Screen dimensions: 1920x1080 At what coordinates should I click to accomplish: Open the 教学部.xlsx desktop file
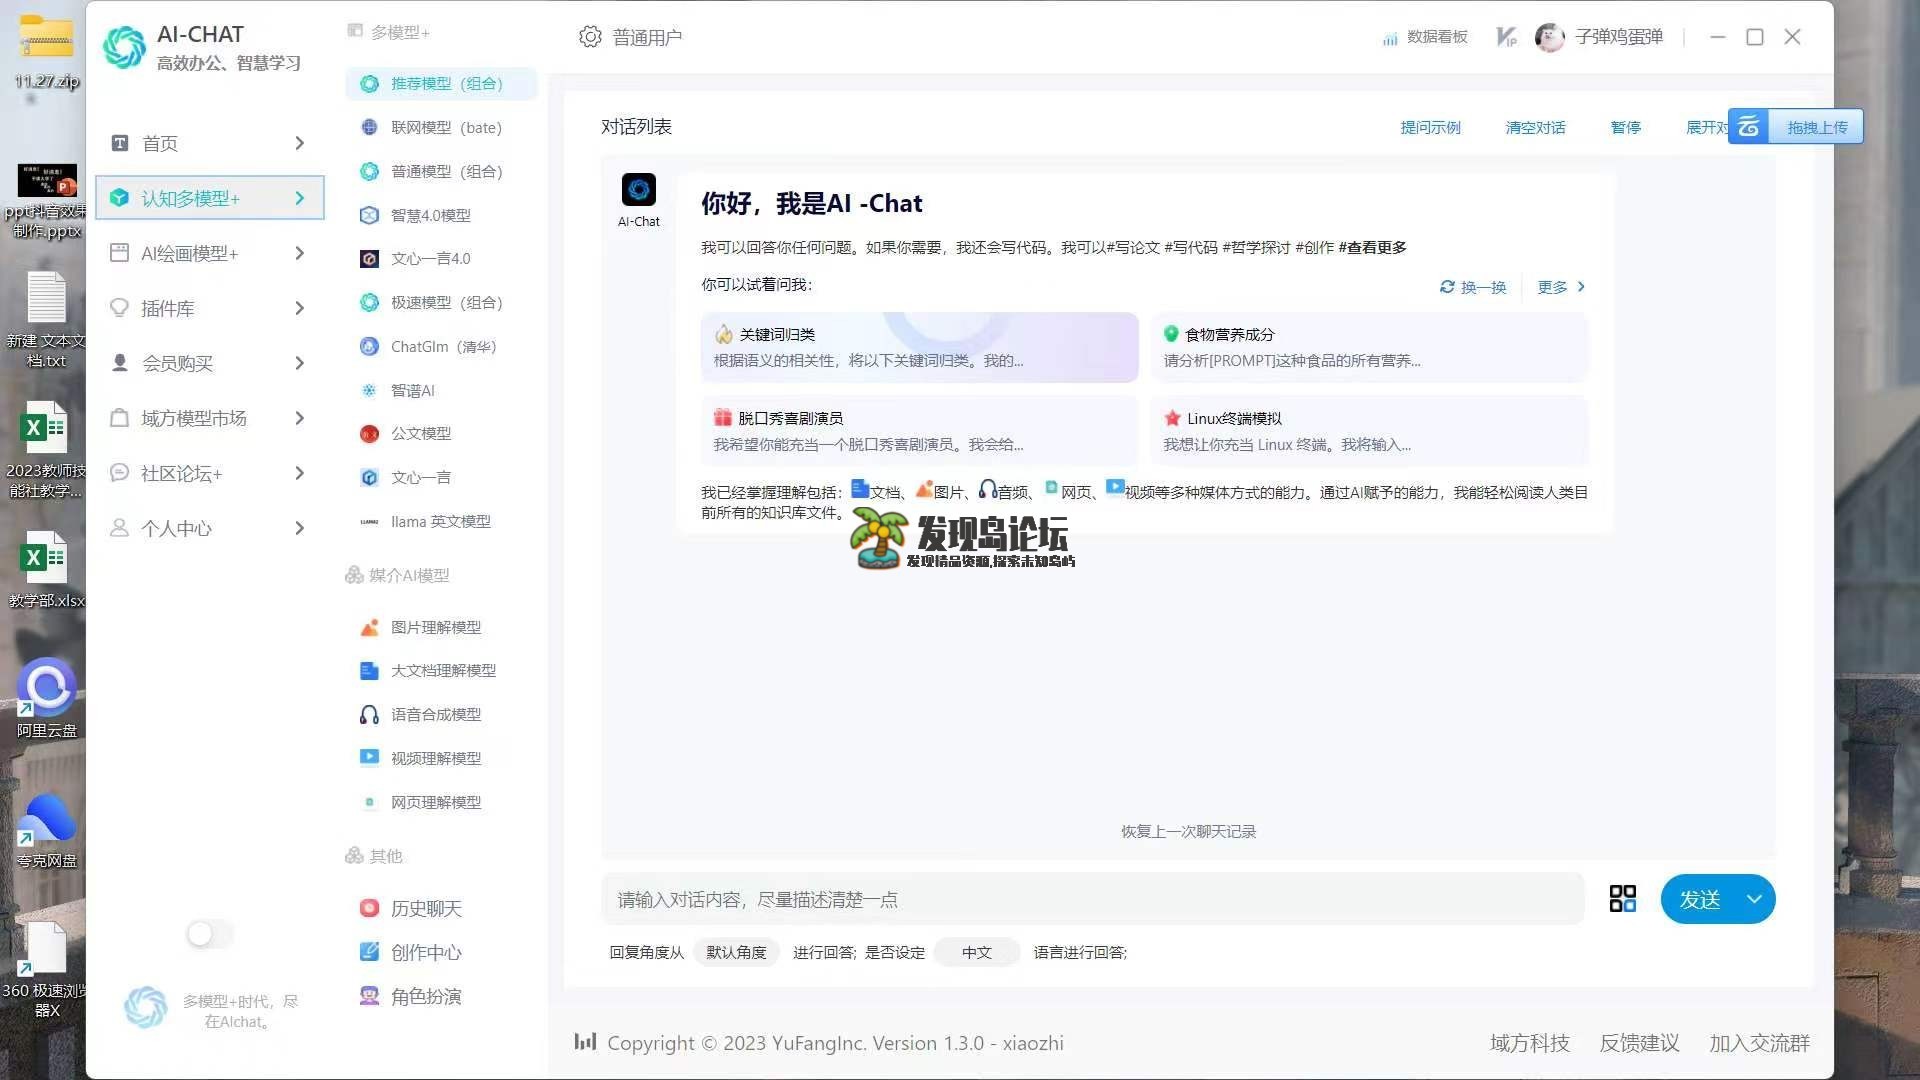[x=46, y=568]
